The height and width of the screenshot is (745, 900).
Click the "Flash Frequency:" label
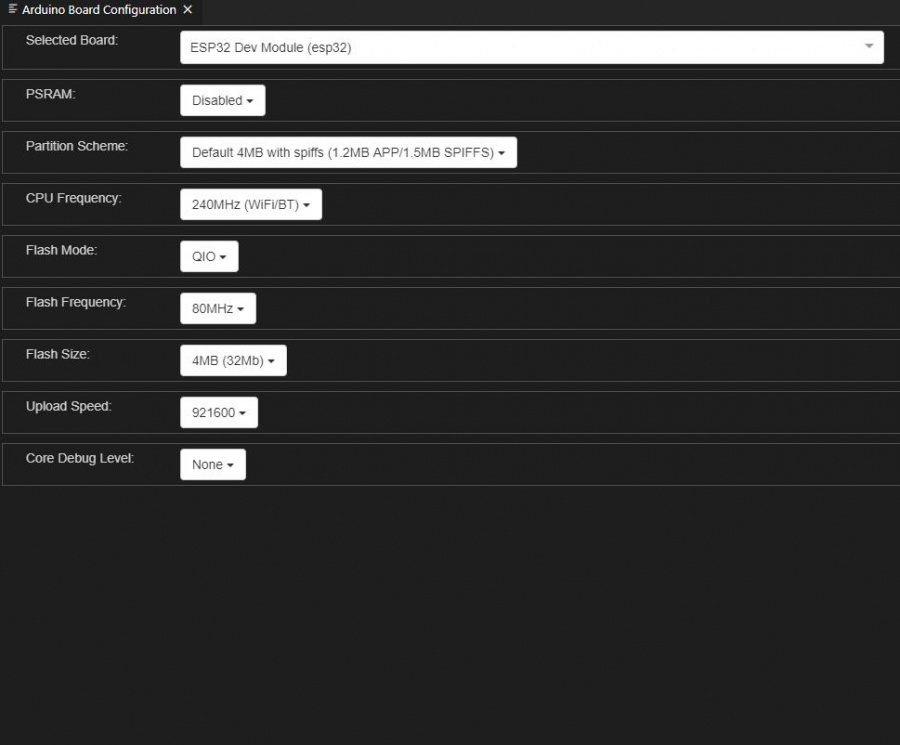coord(76,302)
